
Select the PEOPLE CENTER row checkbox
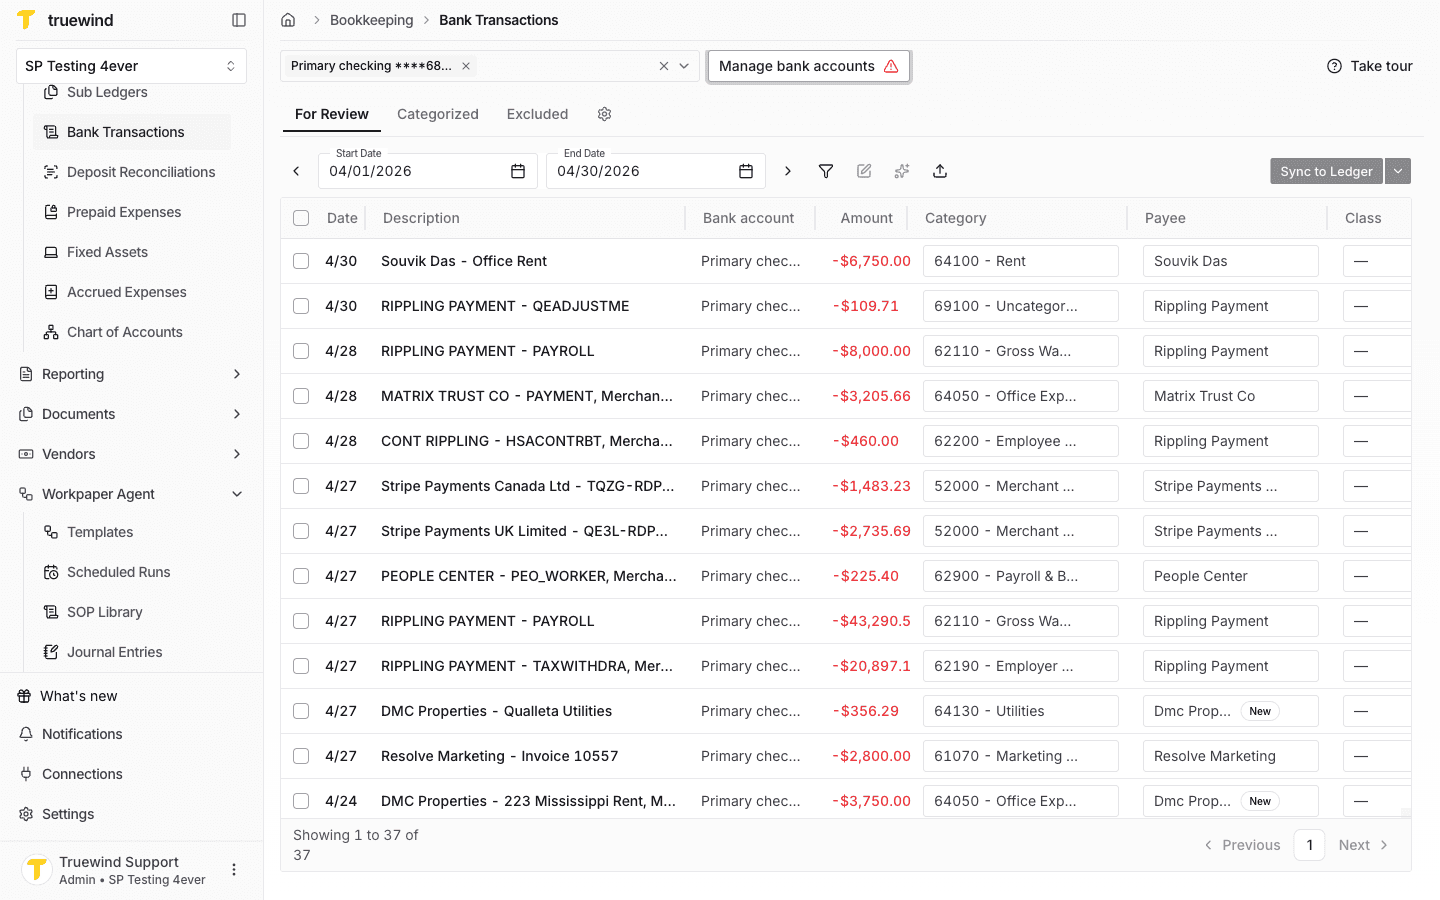point(301,576)
